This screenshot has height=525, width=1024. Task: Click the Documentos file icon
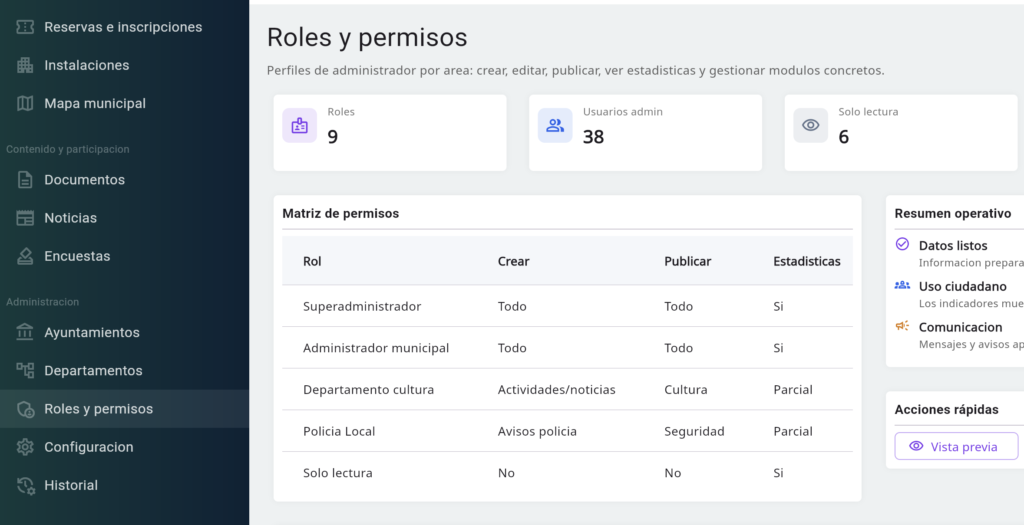[x=25, y=180]
